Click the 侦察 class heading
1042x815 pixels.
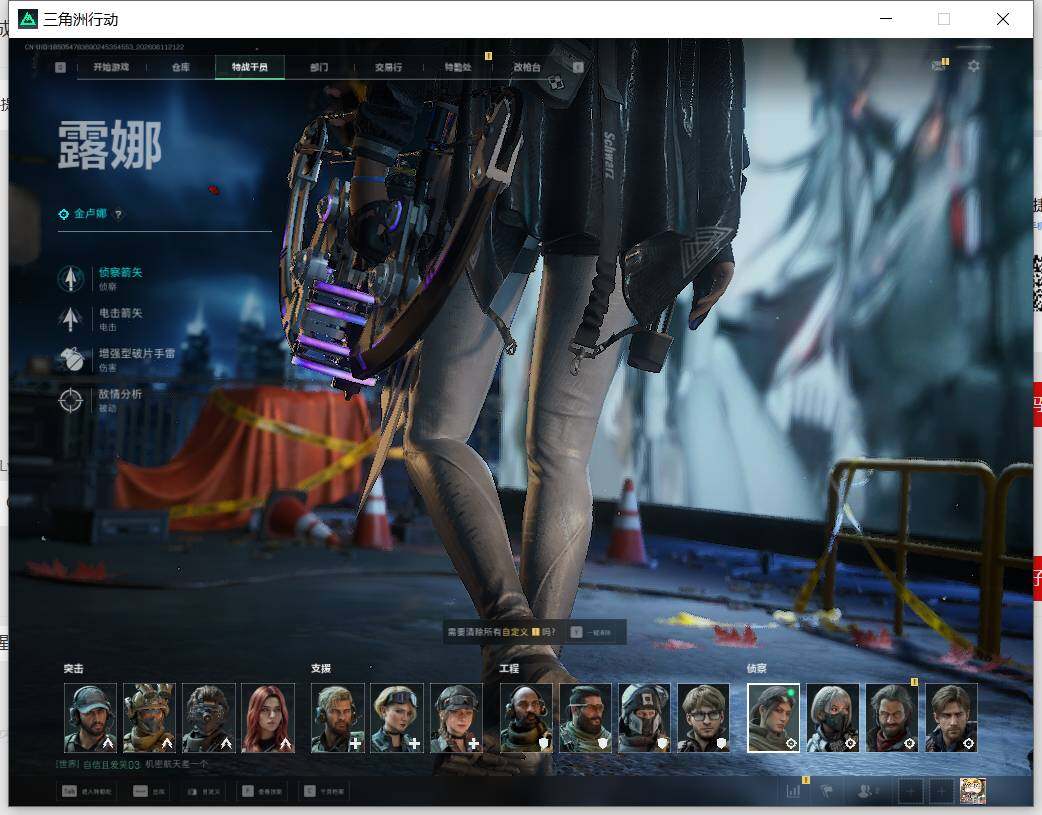tap(757, 669)
